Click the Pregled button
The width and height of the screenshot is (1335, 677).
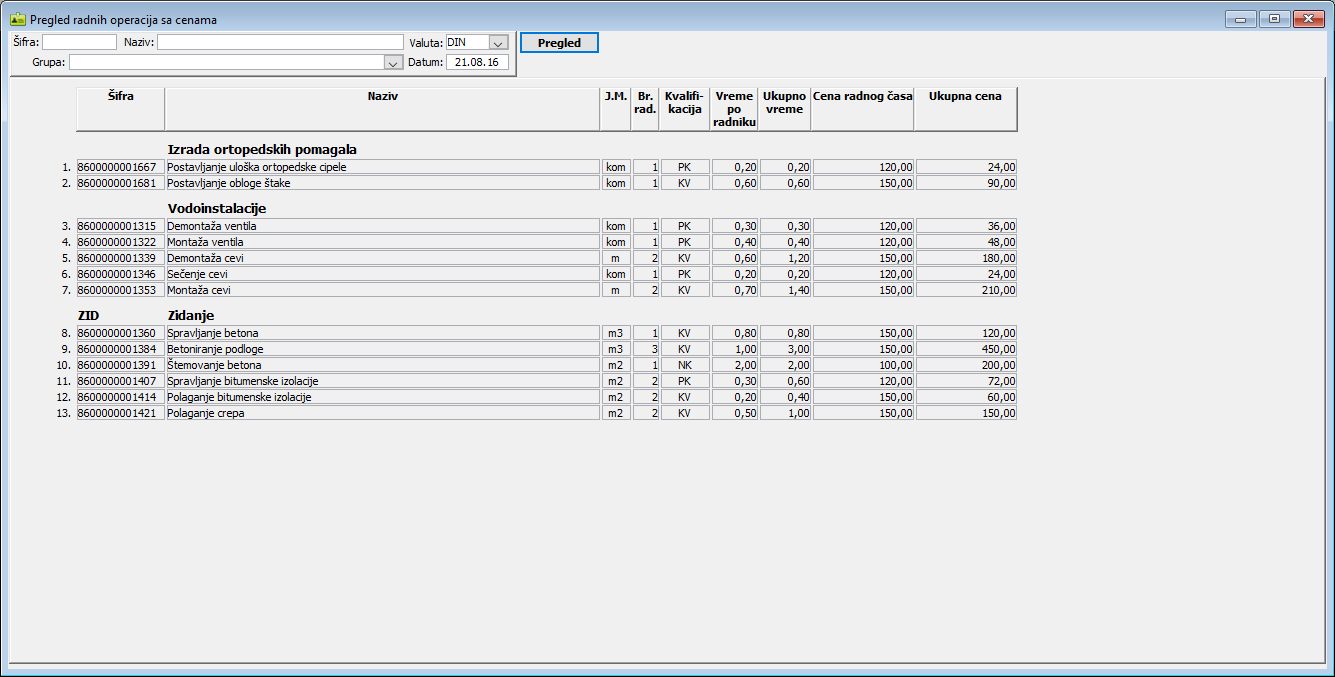(x=559, y=43)
